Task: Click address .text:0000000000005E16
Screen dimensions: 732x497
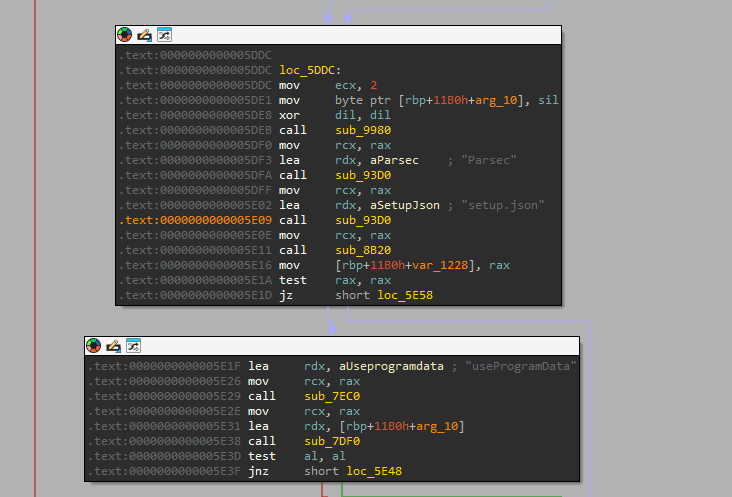Action: pos(195,266)
